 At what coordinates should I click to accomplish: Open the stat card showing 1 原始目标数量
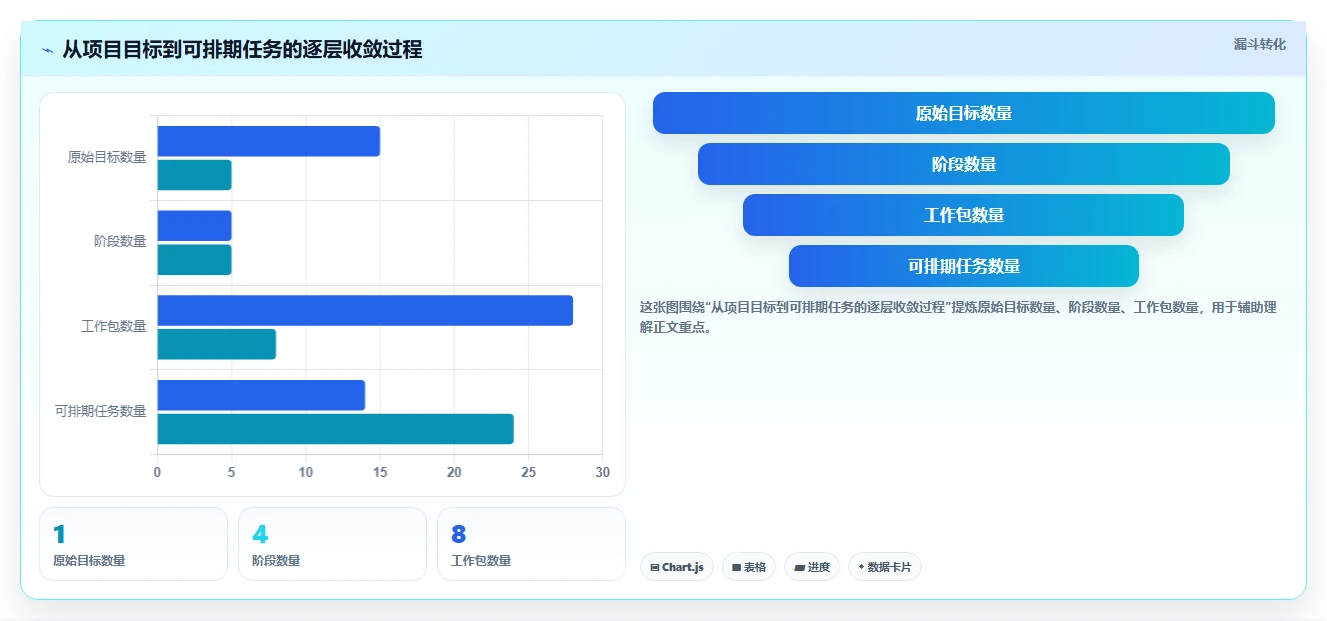coord(134,544)
